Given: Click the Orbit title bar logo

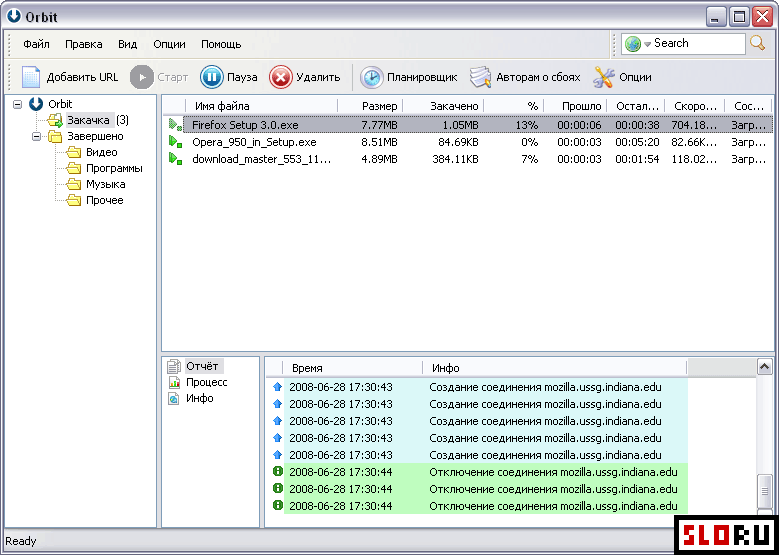Looking at the screenshot, I should coord(14,16).
